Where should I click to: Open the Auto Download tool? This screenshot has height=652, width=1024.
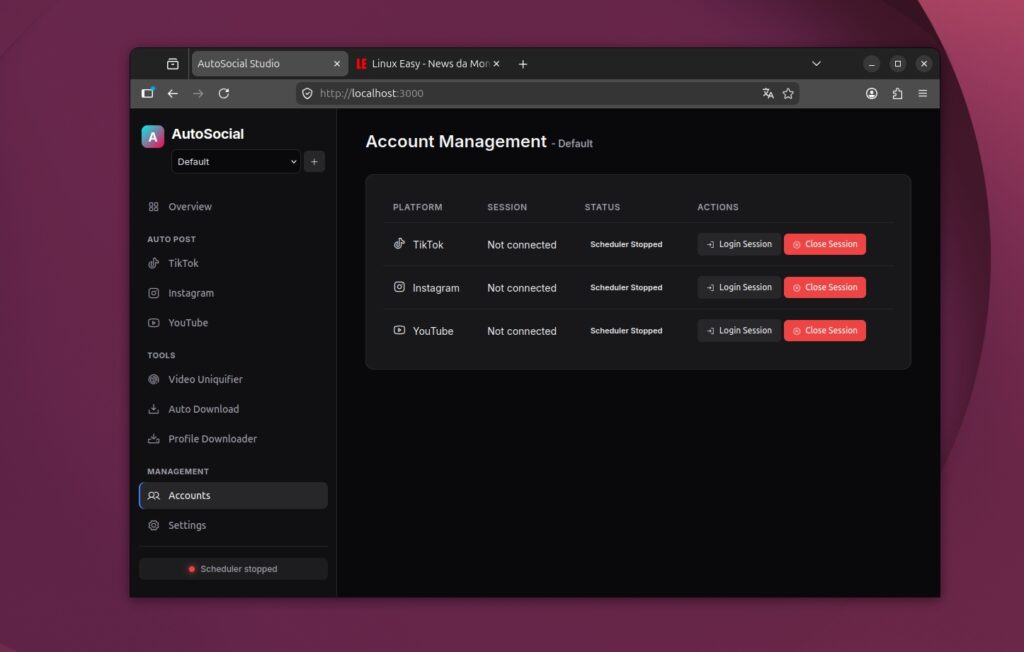[x=233, y=409]
